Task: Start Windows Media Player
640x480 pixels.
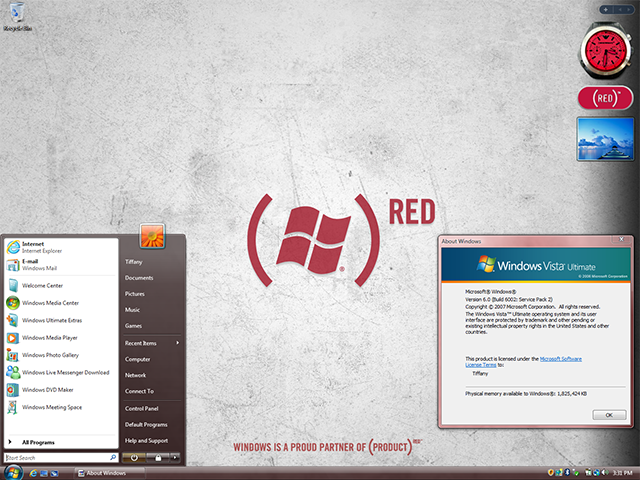Action: (x=50, y=338)
